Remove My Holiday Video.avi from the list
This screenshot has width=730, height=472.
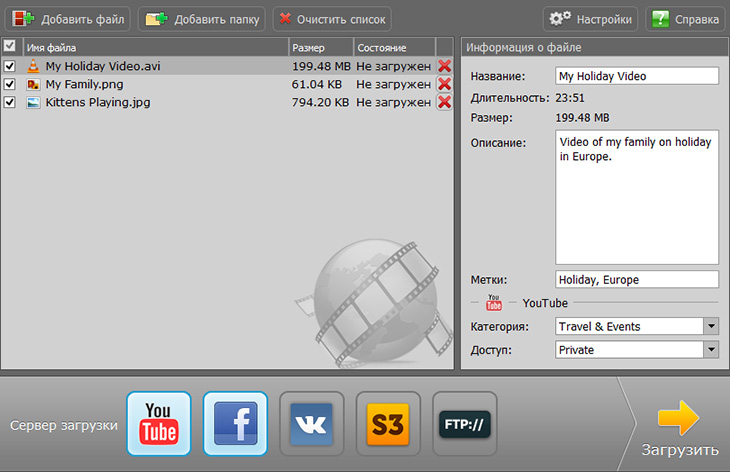(445, 66)
